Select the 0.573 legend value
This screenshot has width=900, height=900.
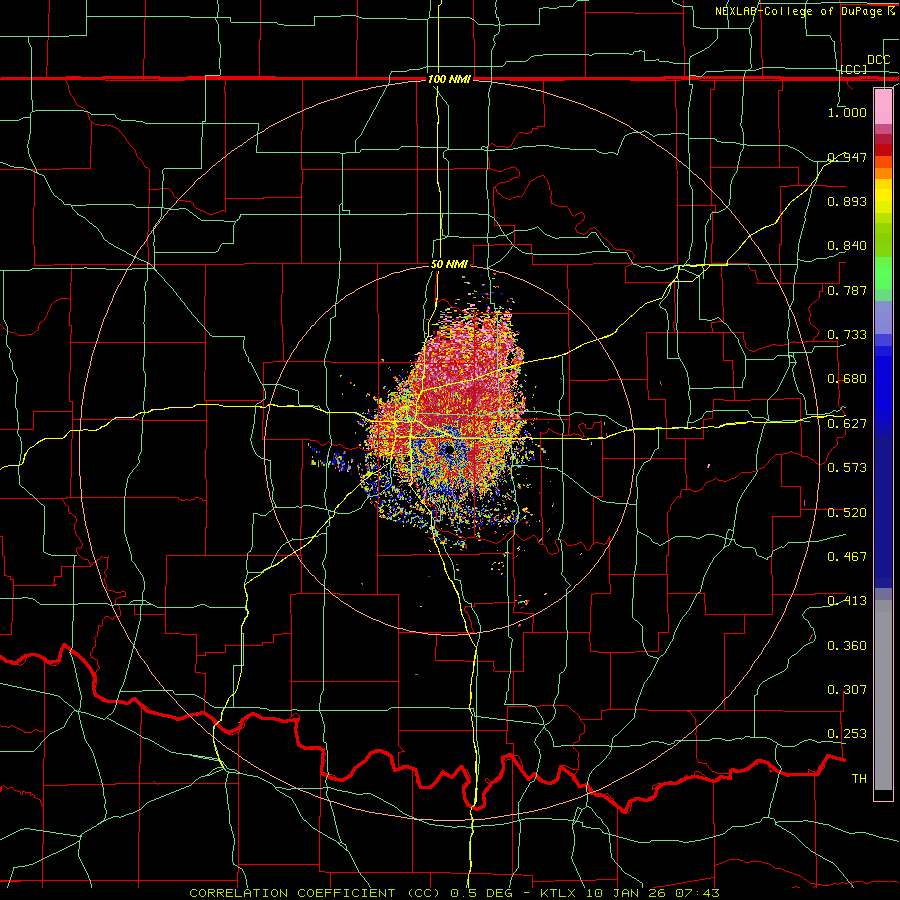click(847, 468)
